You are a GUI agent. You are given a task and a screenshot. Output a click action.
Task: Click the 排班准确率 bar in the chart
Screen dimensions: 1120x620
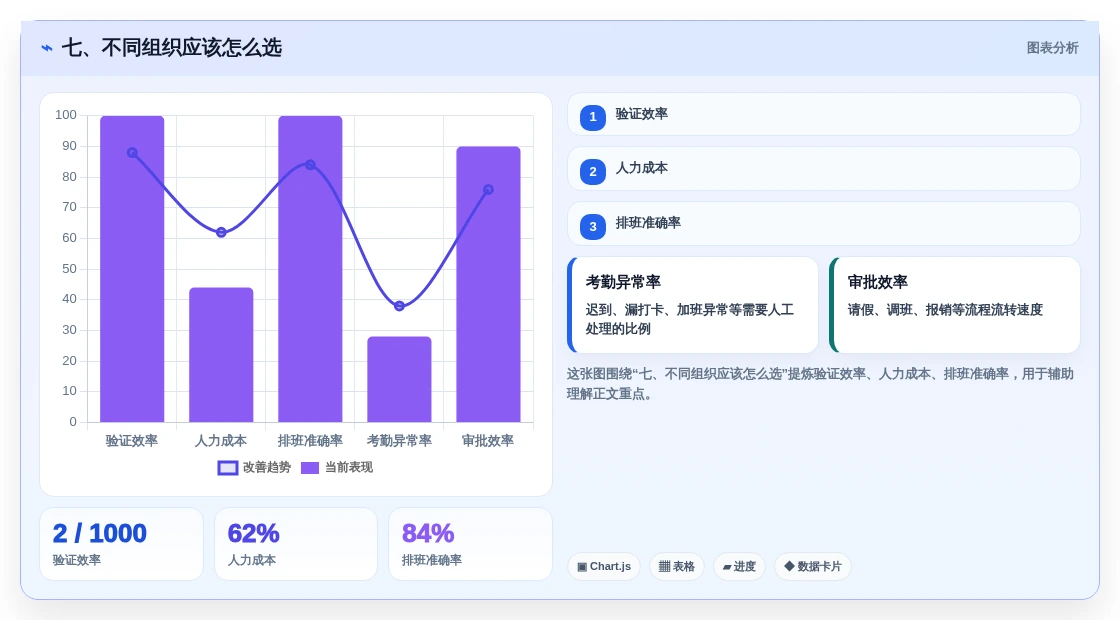click(x=310, y=269)
